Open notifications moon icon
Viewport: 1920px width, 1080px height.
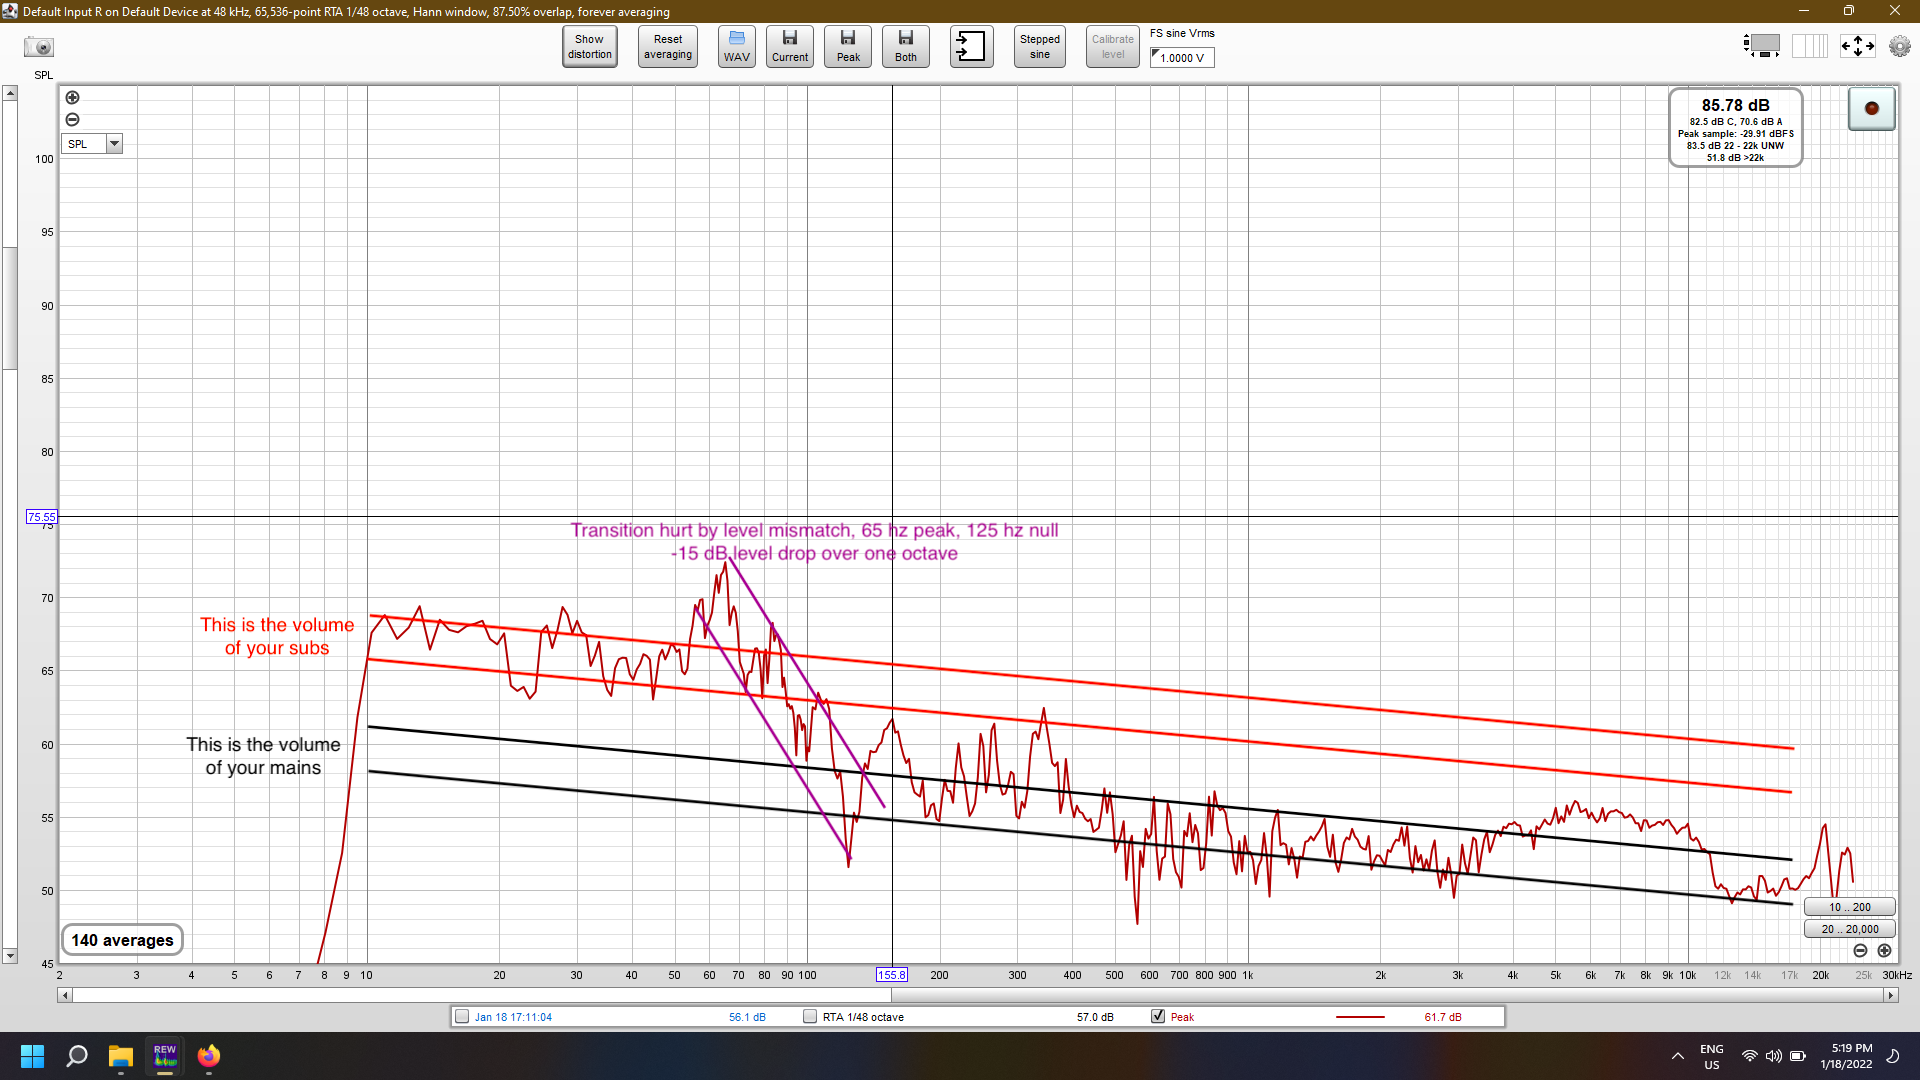1893,1056
